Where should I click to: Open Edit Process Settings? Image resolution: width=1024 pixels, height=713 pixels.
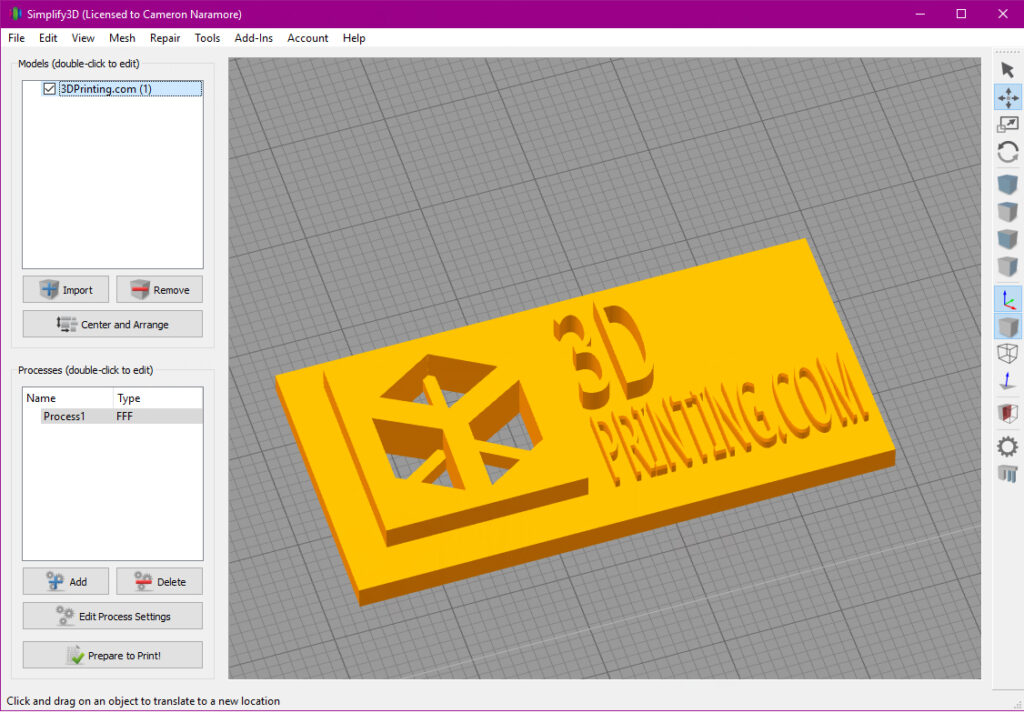113,616
